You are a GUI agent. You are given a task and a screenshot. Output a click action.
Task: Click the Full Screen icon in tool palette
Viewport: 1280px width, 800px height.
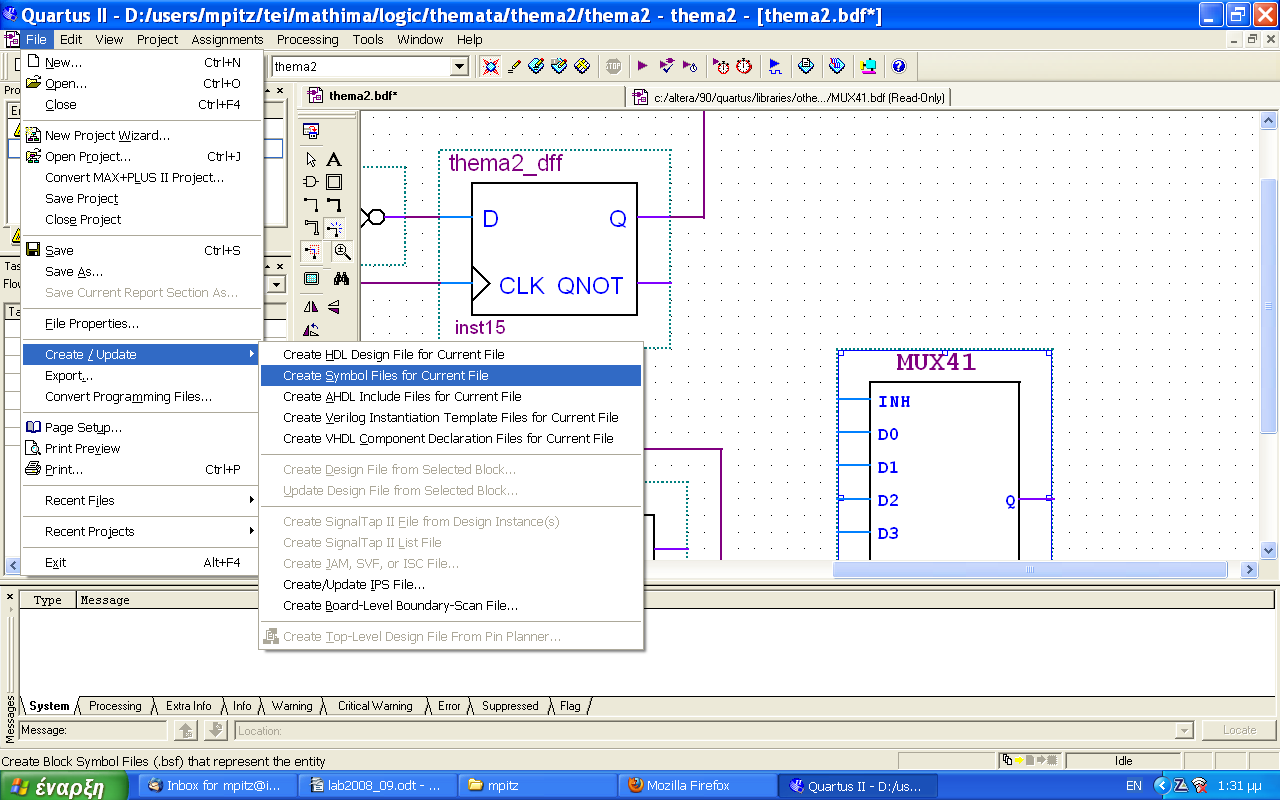tap(311, 279)
